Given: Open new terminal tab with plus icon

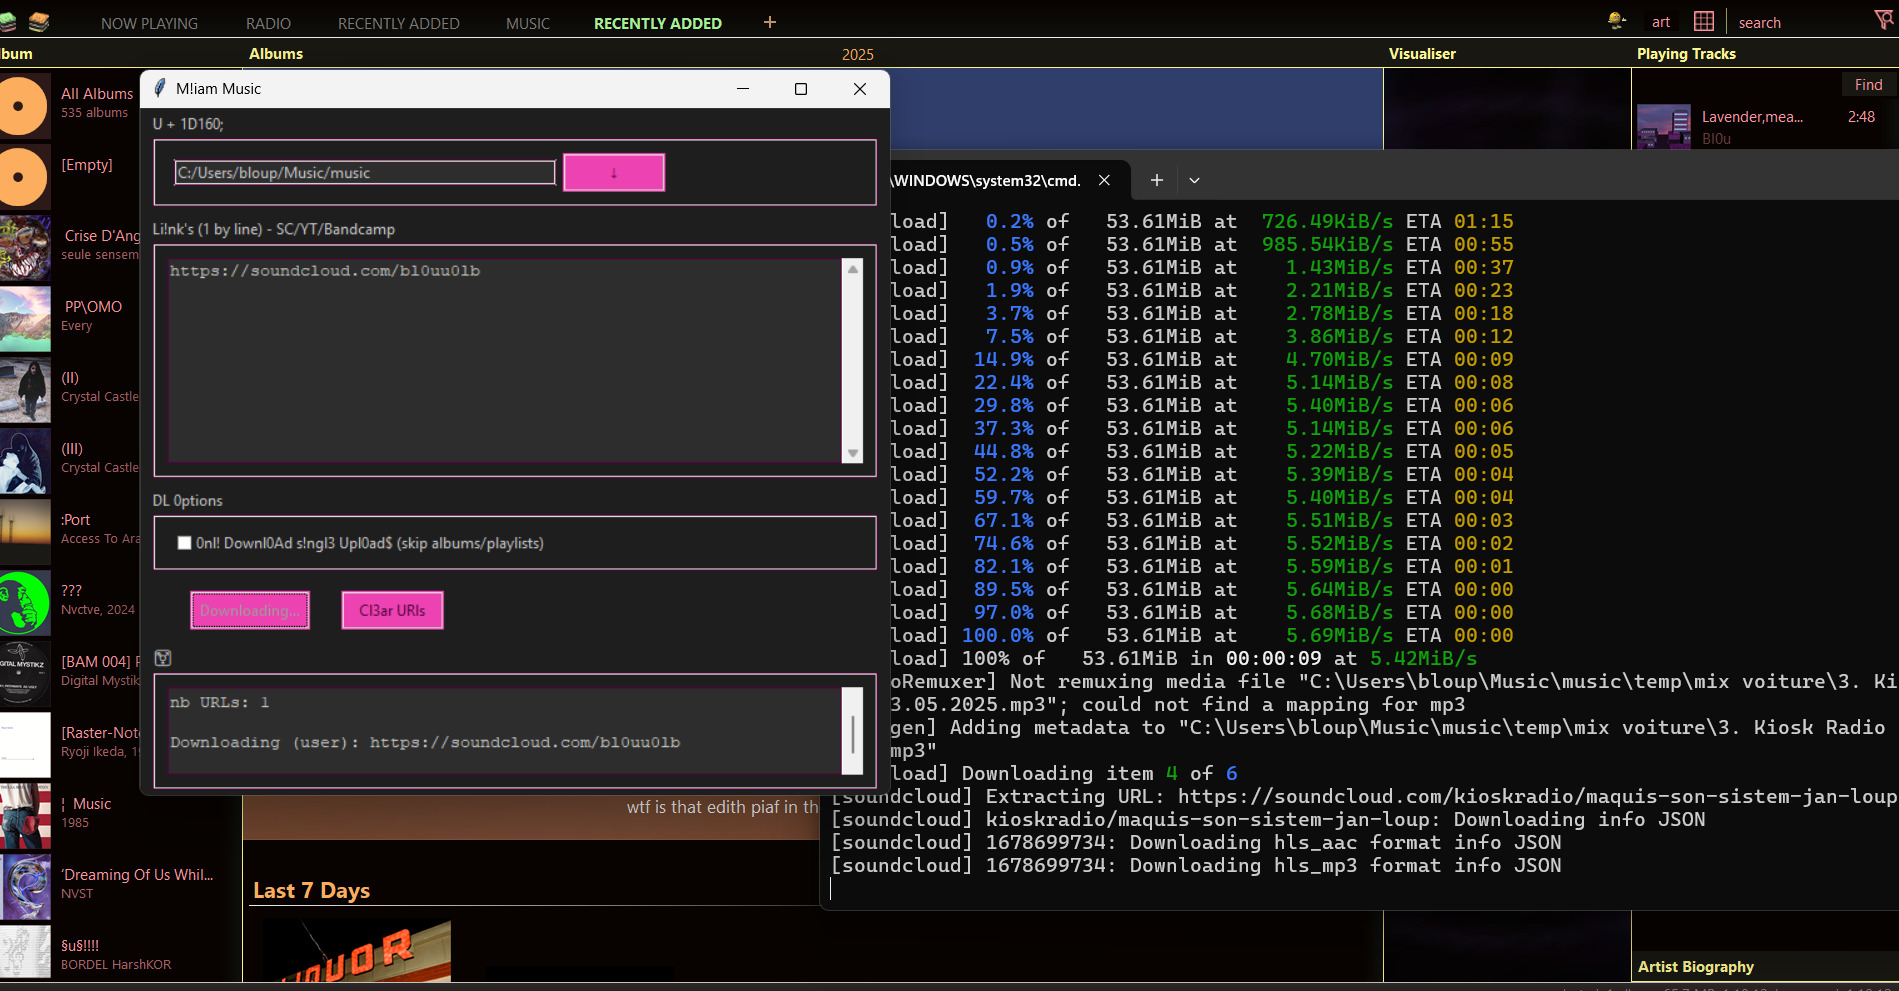Looking at the screenshot, I should click(1156, 180).
